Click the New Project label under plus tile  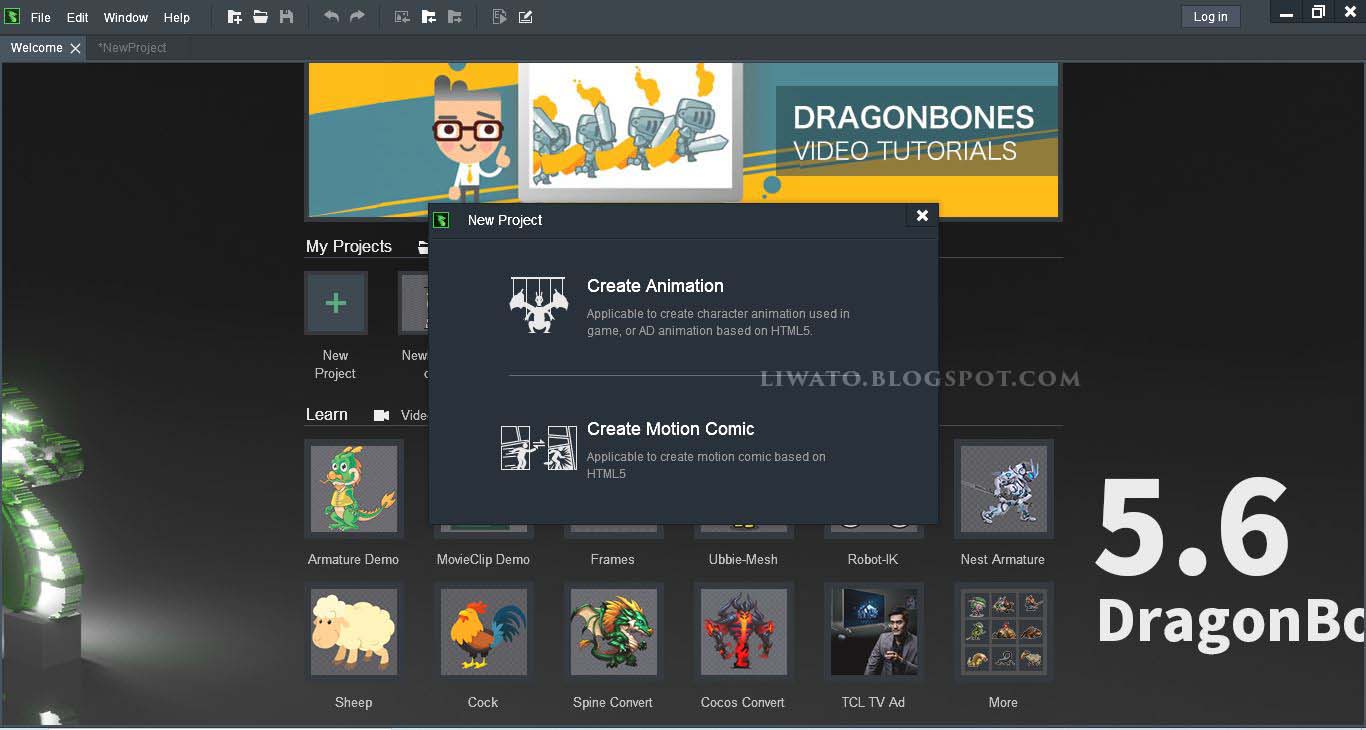(335, 365)
